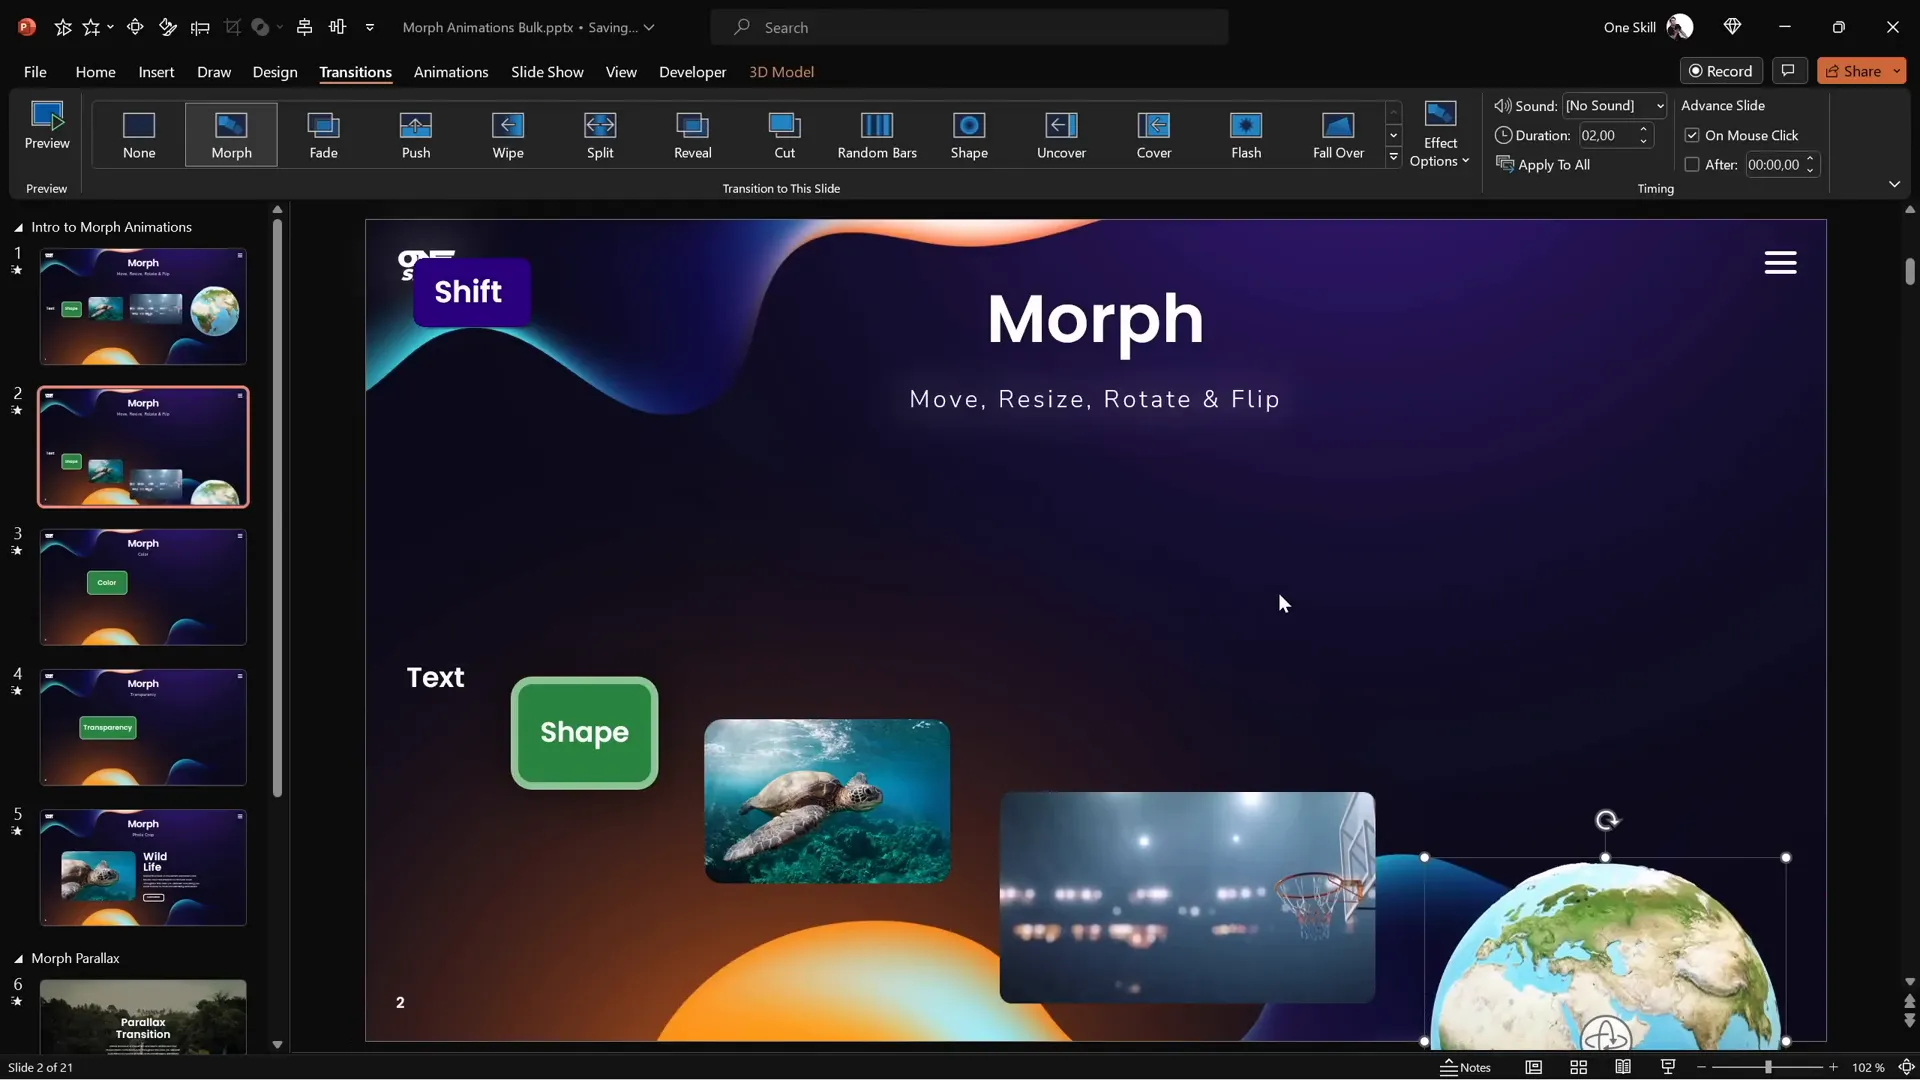Screen dimensions: 1920x1080
Task: Switch to Normal view in status bar
Action: [1533, 1067]
